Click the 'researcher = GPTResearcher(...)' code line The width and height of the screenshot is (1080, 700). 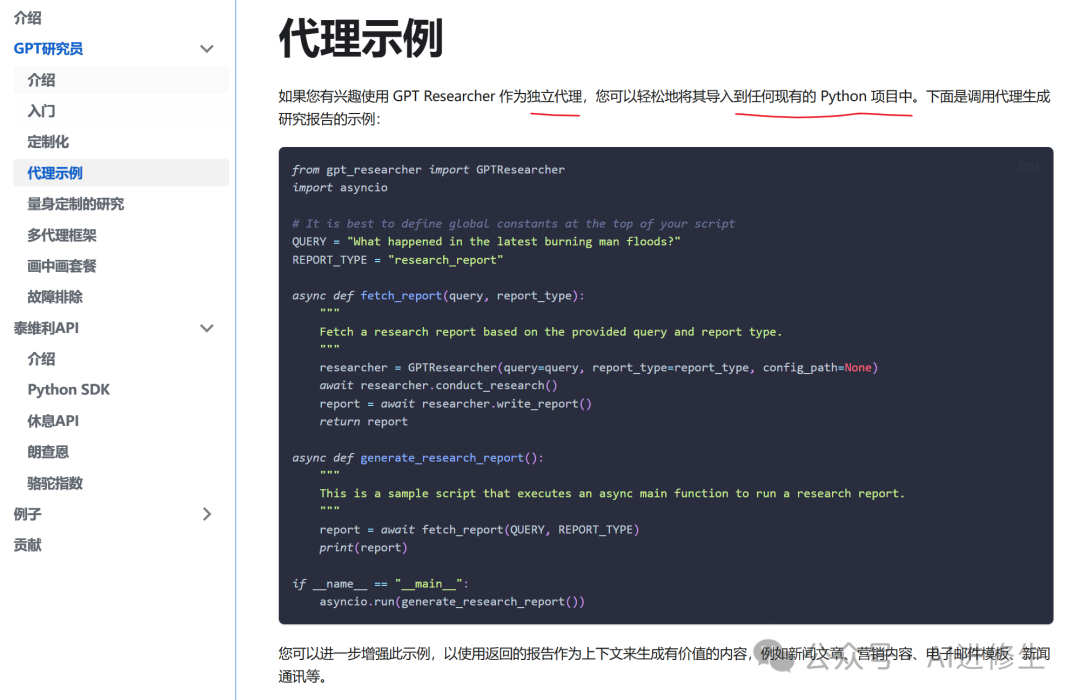pyautogui.click(x=599, y=367)
